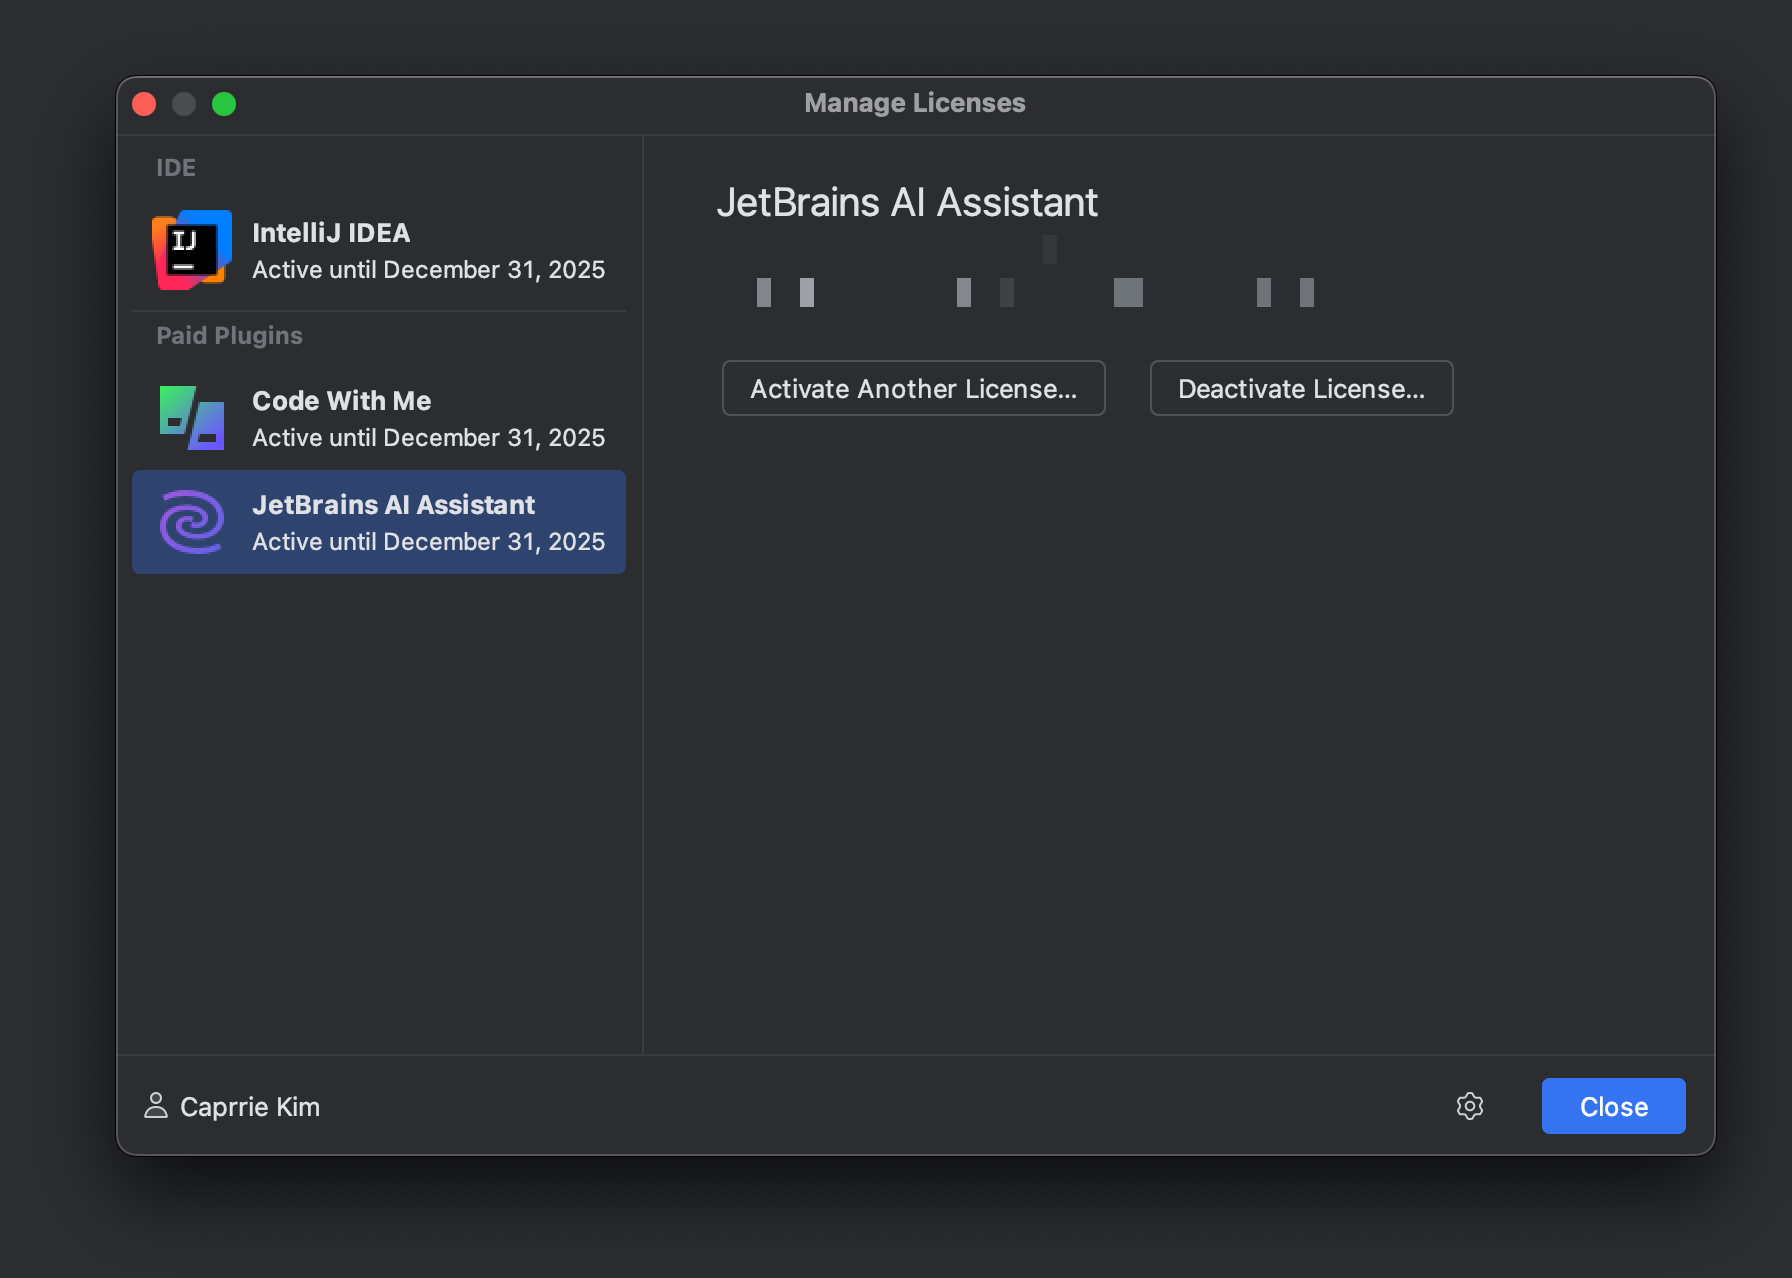
Task: Select the Code With Me license entry
Action: pyautogui.click(x=379, y=418)
